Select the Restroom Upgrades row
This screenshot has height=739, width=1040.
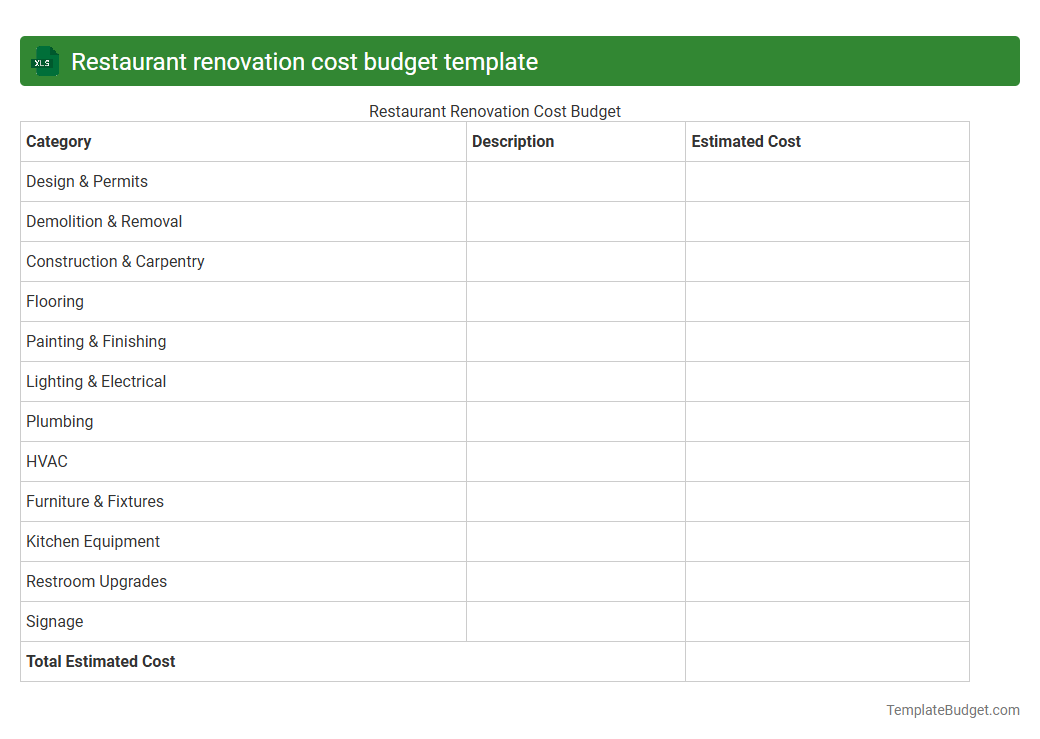(x=96, y=581)
